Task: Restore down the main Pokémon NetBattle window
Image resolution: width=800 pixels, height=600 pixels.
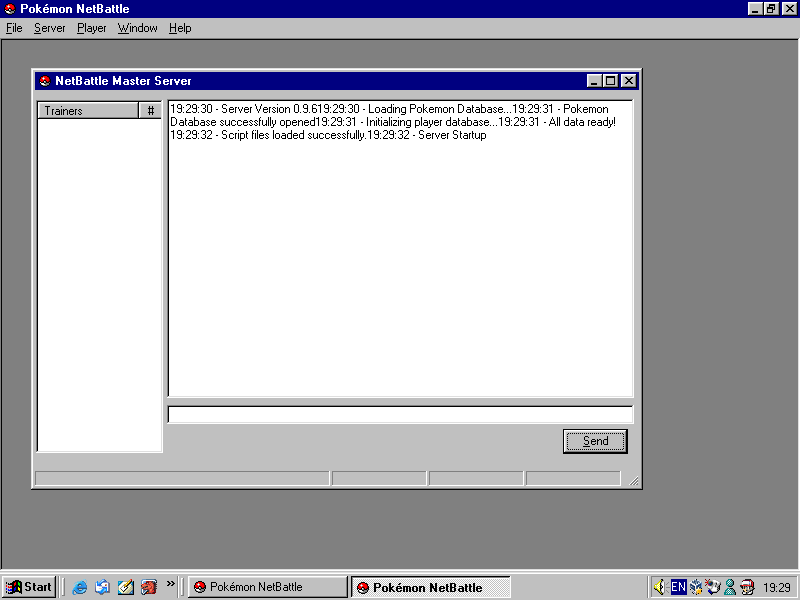Action: (x=771, y=9)
